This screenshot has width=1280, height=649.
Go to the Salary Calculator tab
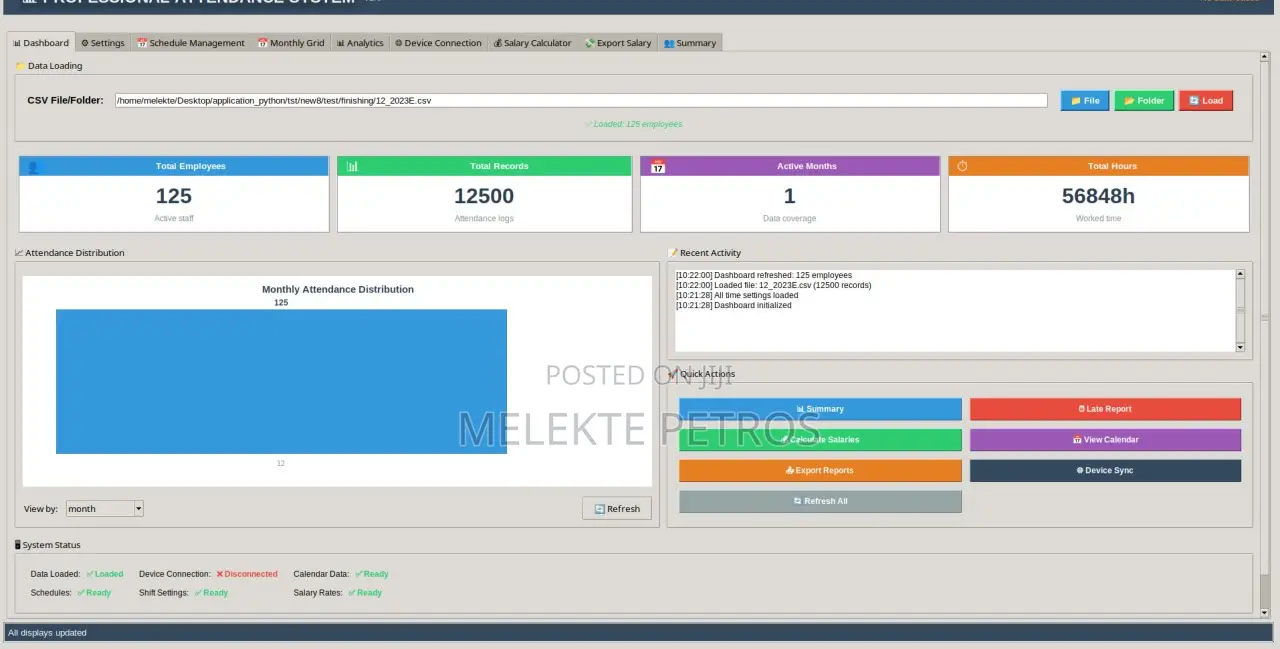pyautogui.click(x=532, y=43)
